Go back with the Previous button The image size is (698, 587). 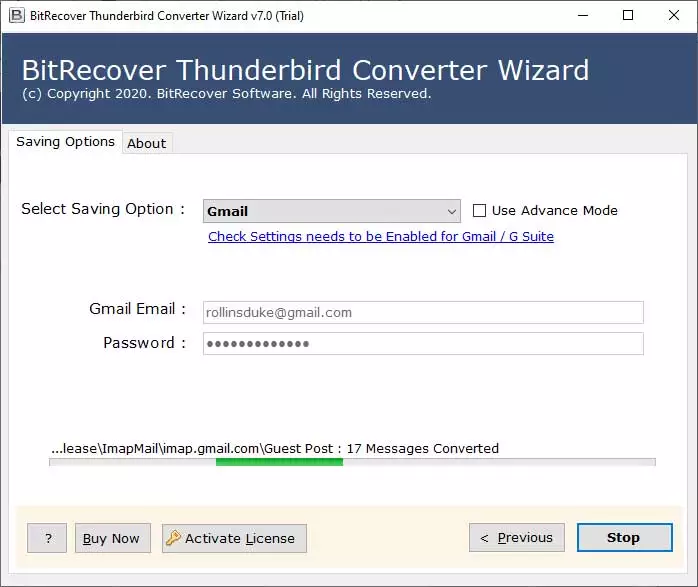click(x=517, y=538)
